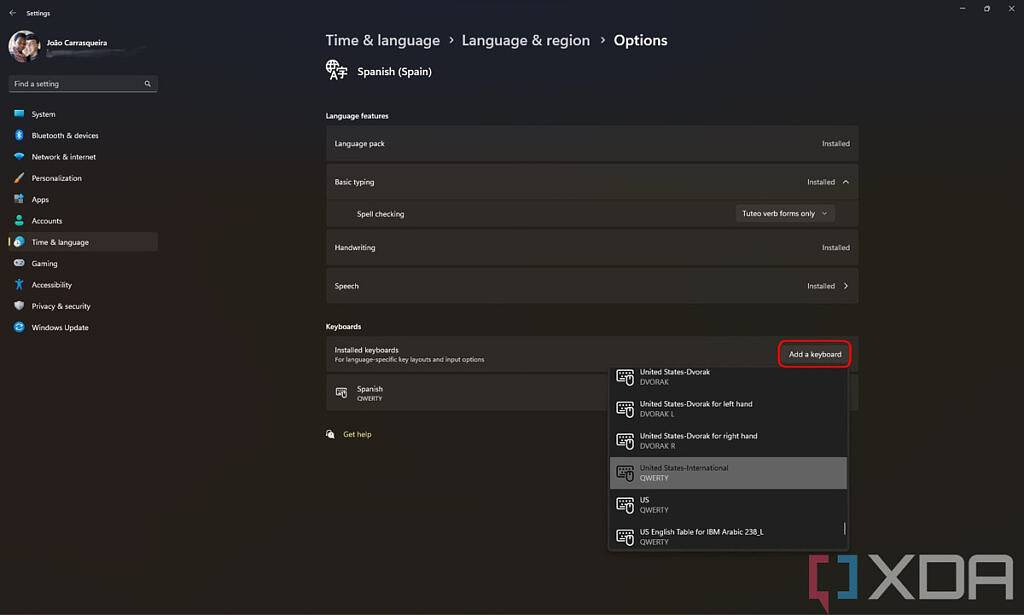The image size is (1024, 615).
Task: Open the Apps icon in sidebar
Action: (19, 199)
